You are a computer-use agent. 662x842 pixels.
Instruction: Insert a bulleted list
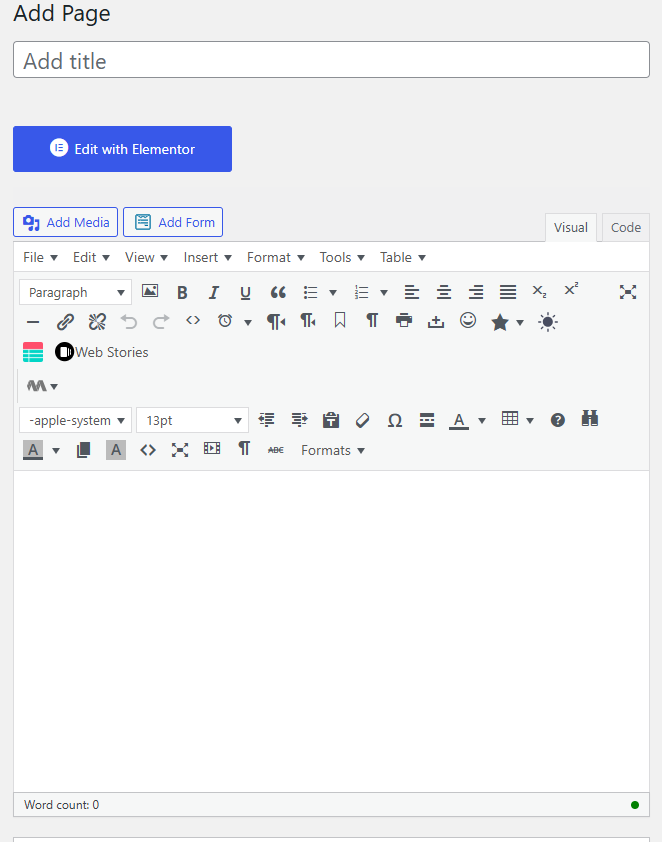pos(310,293)
